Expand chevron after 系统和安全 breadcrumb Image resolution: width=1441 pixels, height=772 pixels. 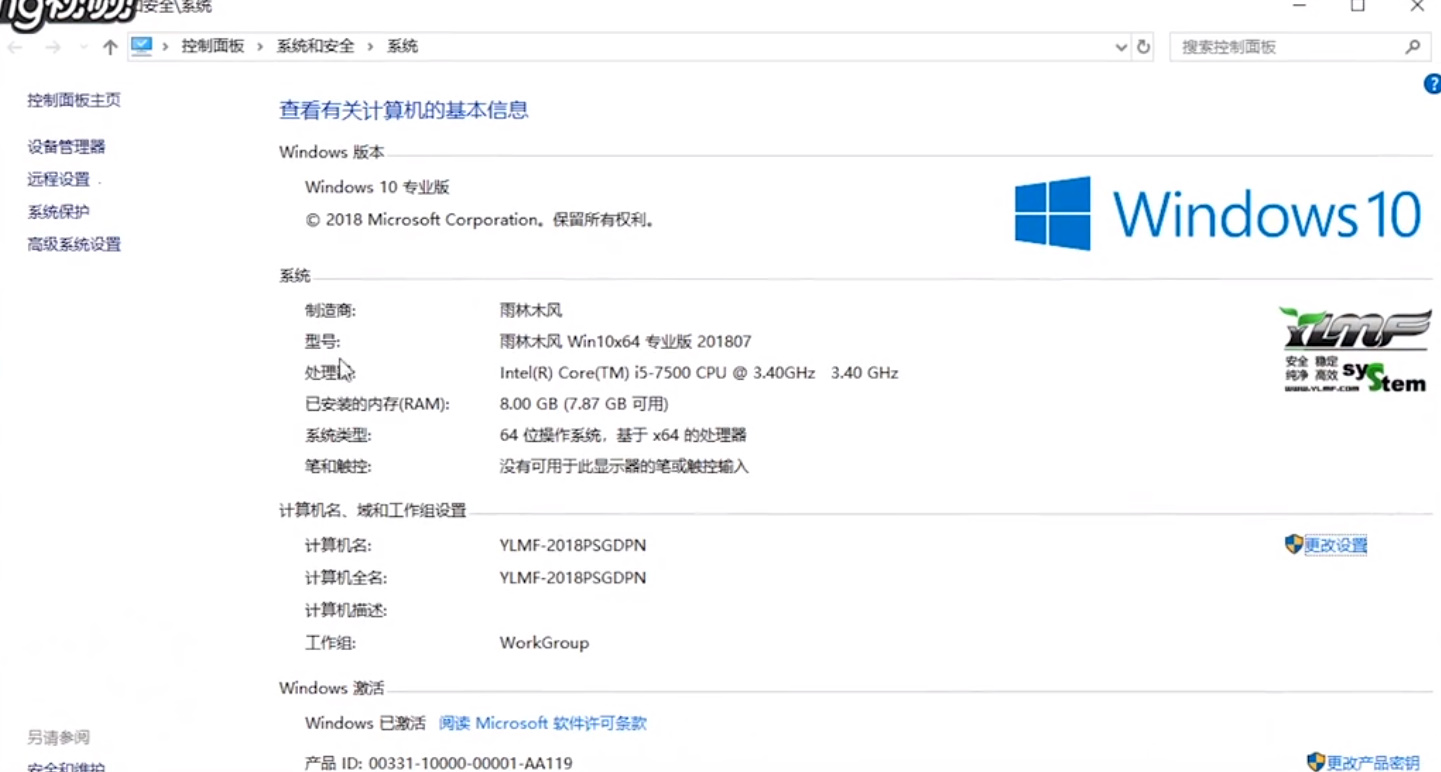[370, 46]
